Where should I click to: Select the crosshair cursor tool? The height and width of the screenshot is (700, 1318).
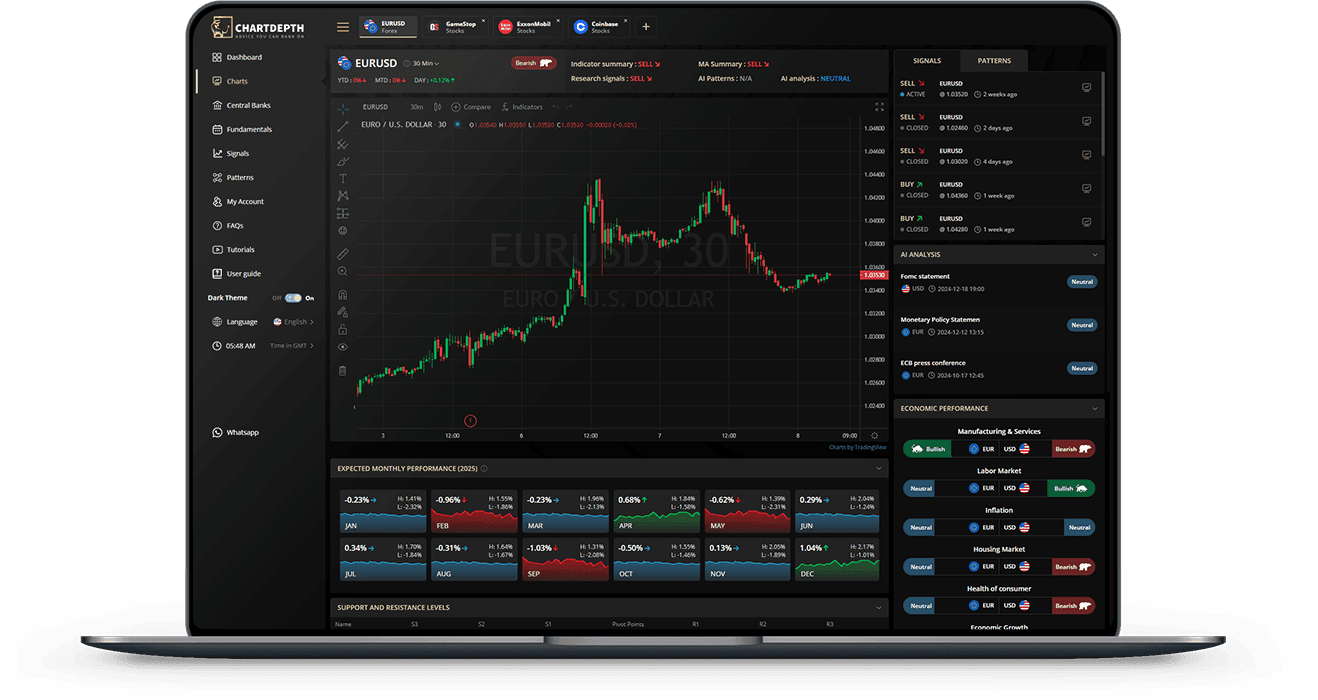tap(343, 108)
